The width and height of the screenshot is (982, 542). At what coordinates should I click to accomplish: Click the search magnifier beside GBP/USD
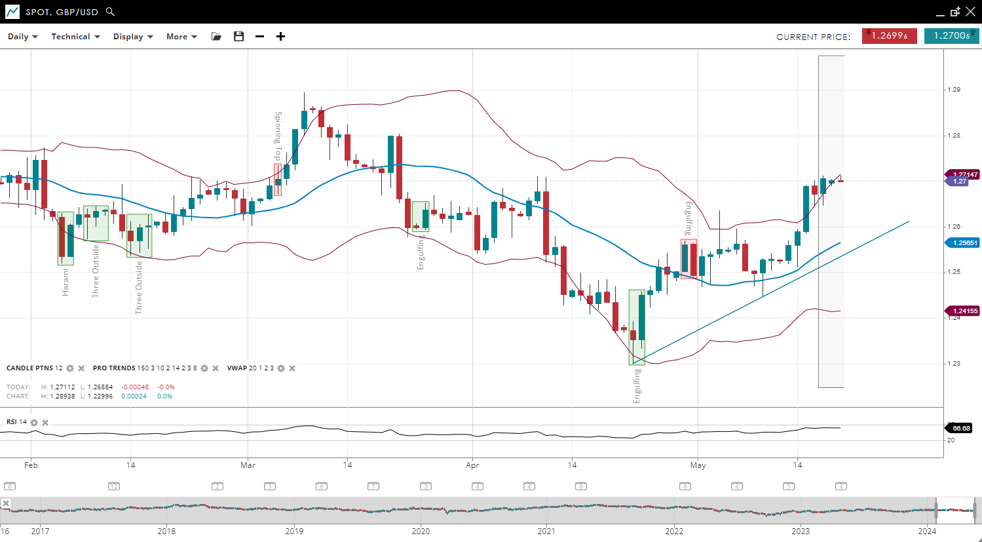(x=110, y=12)
